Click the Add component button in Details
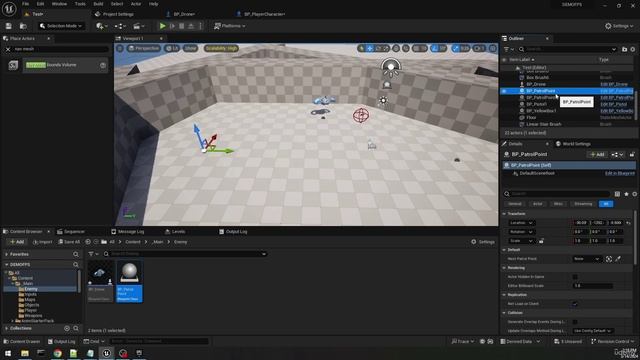This screenshot has width=640, height=360. pos(597,155)
